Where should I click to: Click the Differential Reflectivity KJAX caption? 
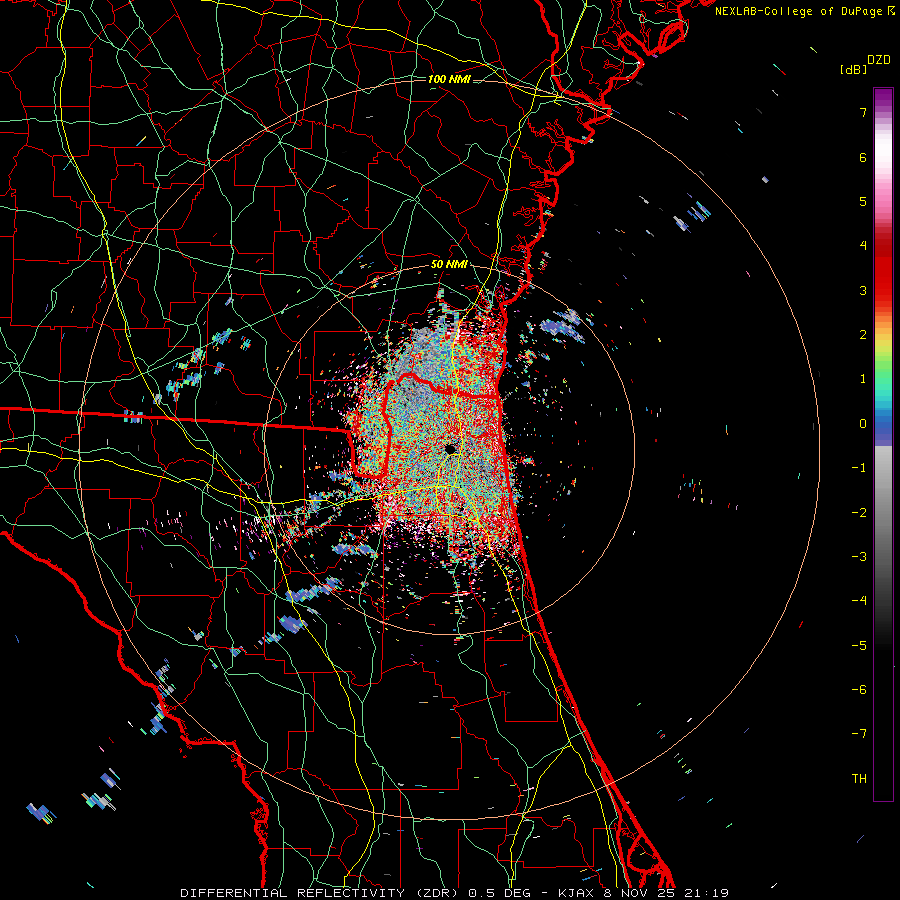(x=455, y=893)
